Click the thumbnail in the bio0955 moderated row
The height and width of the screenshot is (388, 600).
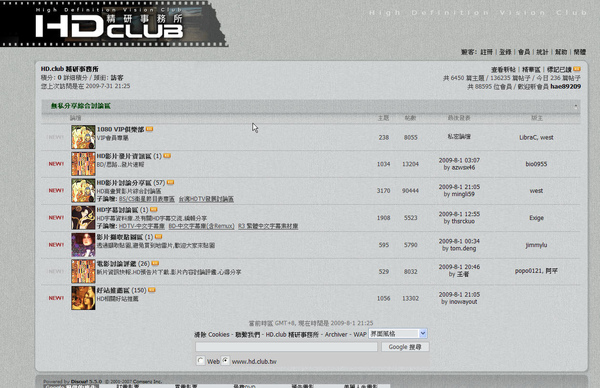pyautogui.click(x=83, y=164)
